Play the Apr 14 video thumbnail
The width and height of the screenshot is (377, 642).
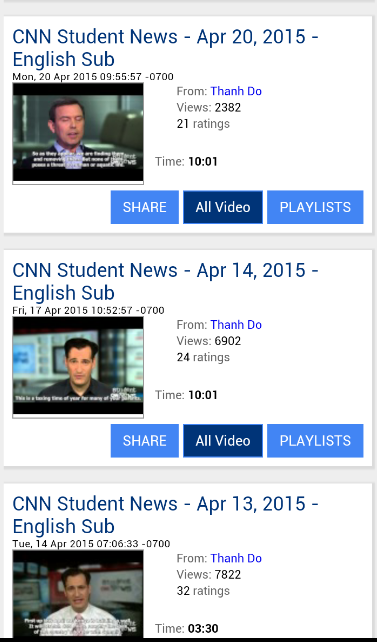[78, 367]
